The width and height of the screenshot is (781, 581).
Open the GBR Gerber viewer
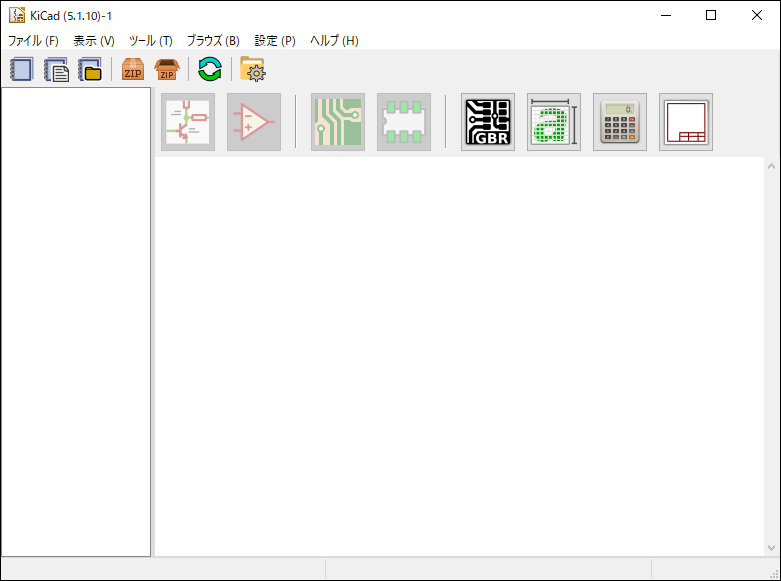(x=488, y=122)
